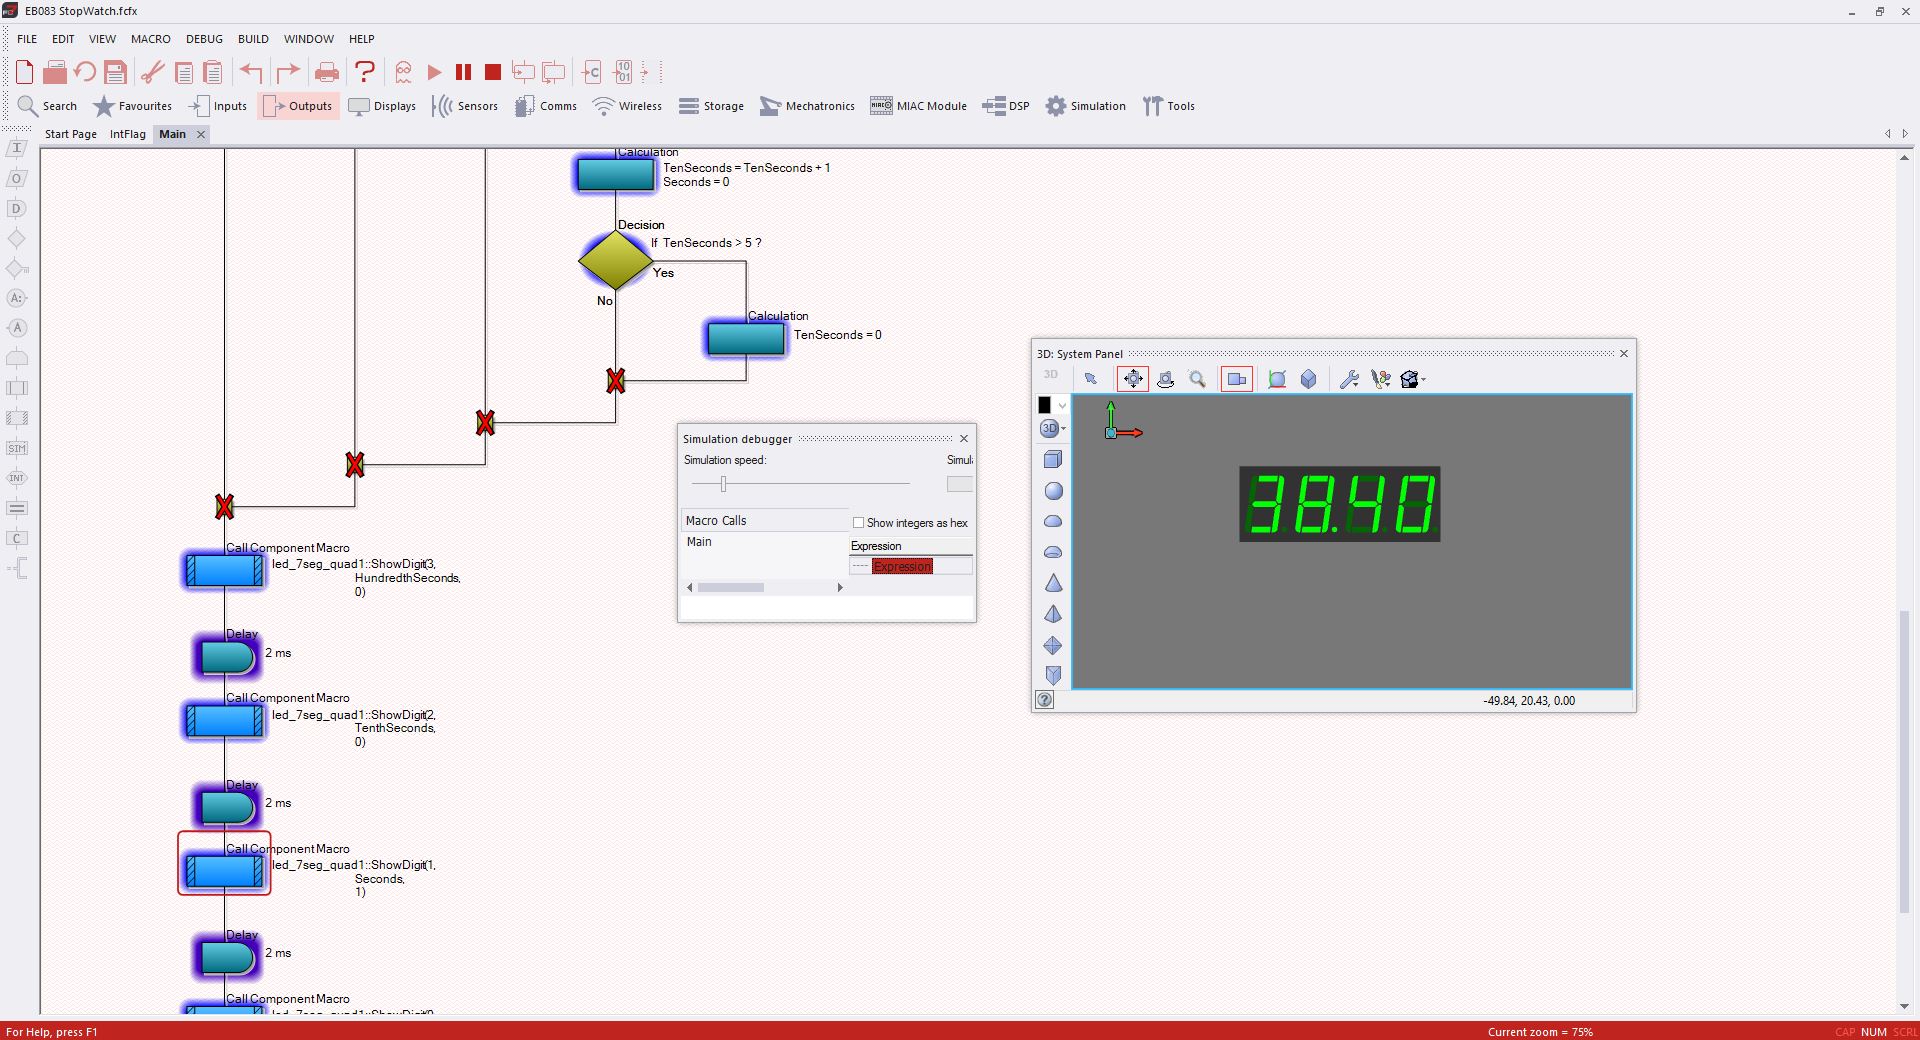
Task: Close the Simulation debugger panel
Action: 964,439
